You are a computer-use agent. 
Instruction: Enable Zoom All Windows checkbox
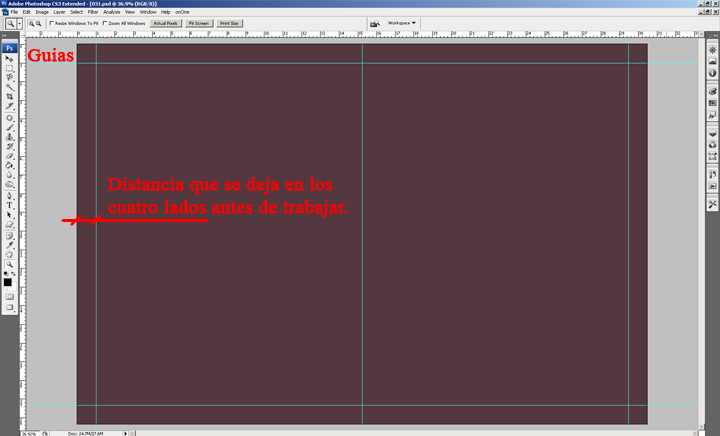tap(105, 22)
